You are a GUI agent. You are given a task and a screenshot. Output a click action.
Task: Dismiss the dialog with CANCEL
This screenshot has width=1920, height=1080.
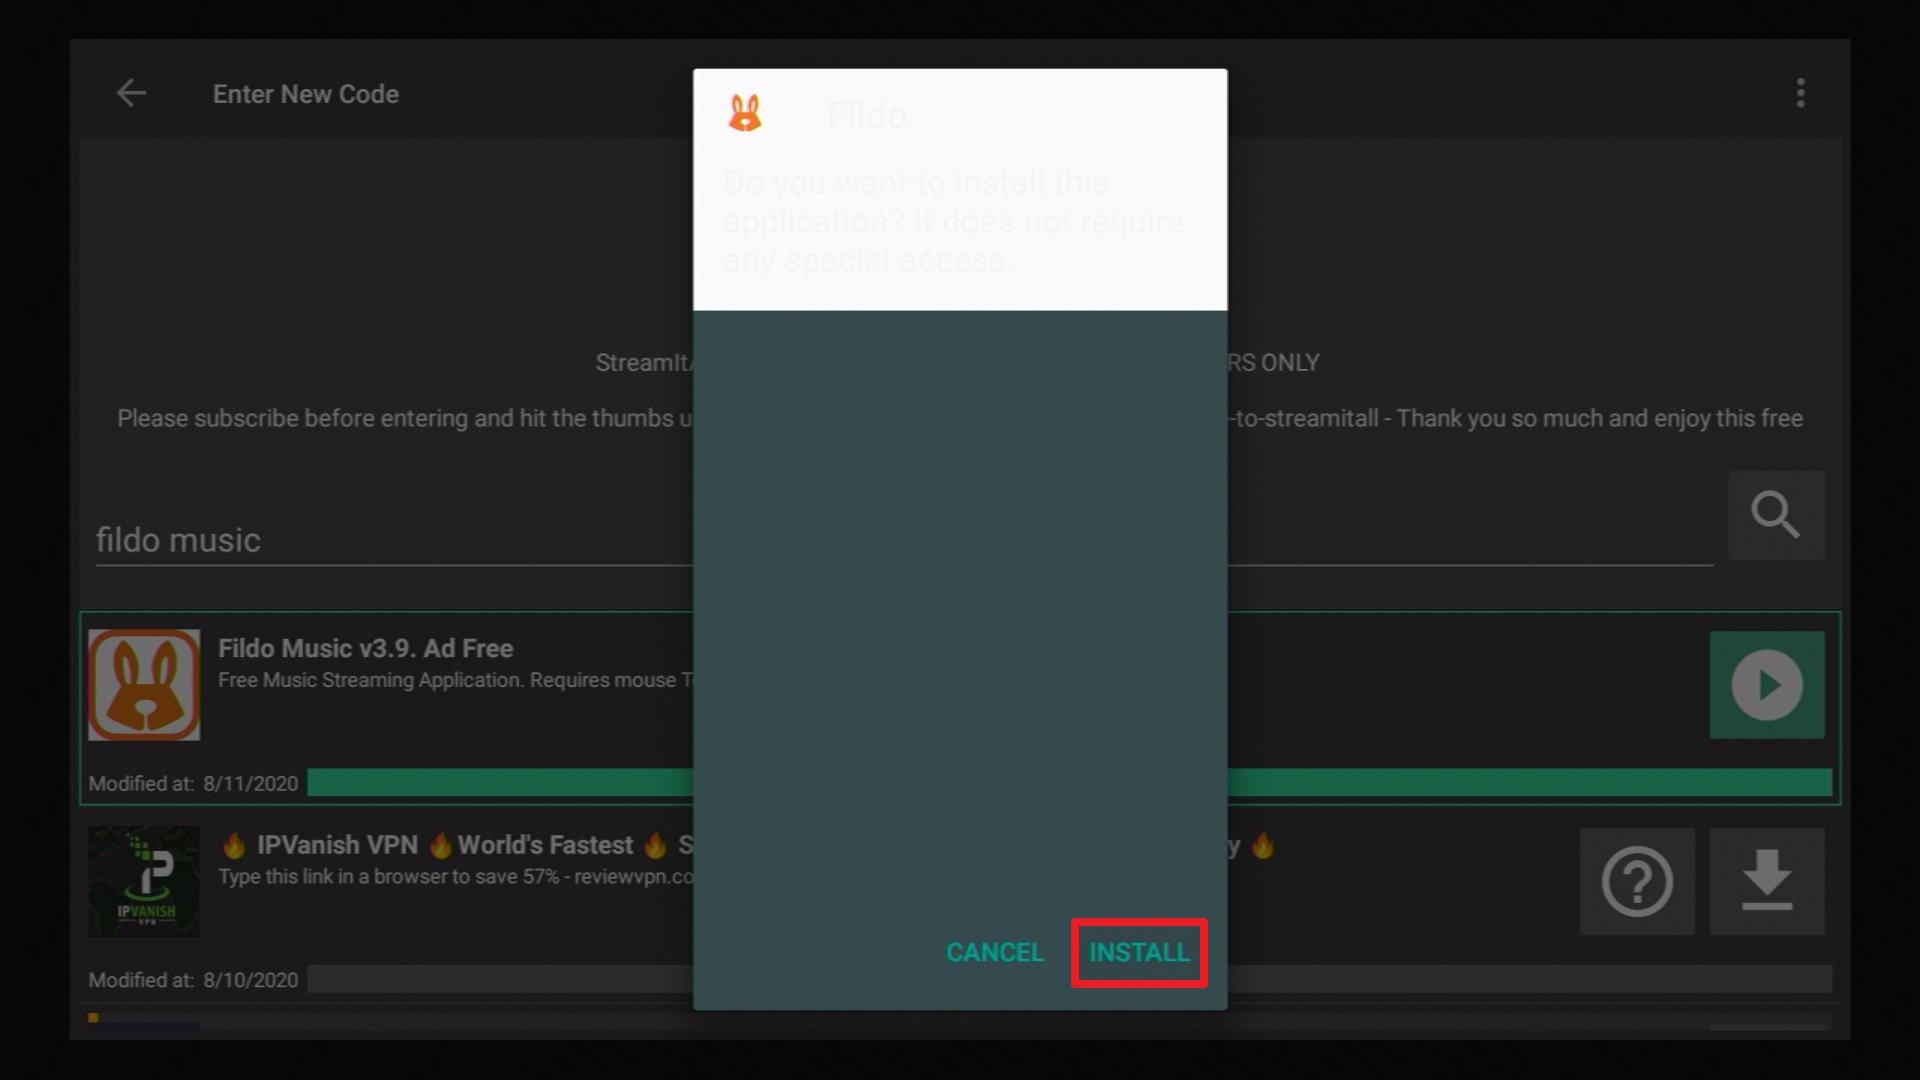point(995,953)
